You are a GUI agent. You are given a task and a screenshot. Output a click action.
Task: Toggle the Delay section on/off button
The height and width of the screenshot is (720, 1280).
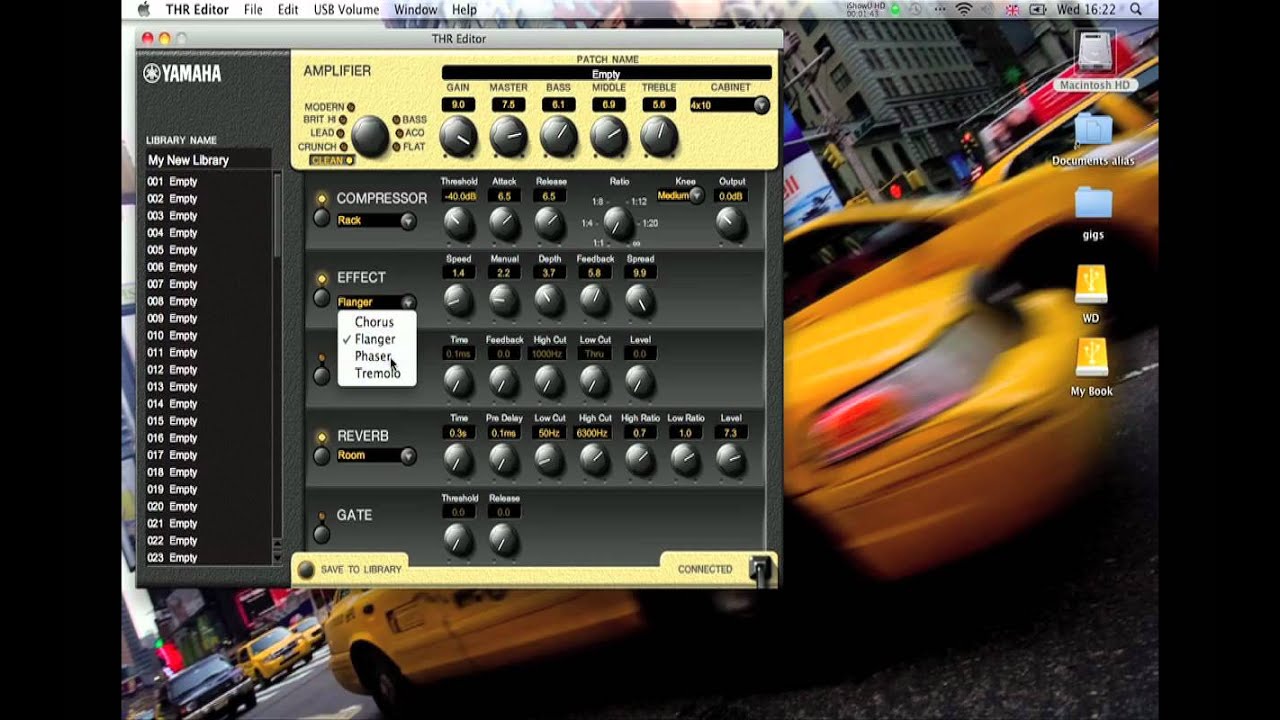click(321, 376)
